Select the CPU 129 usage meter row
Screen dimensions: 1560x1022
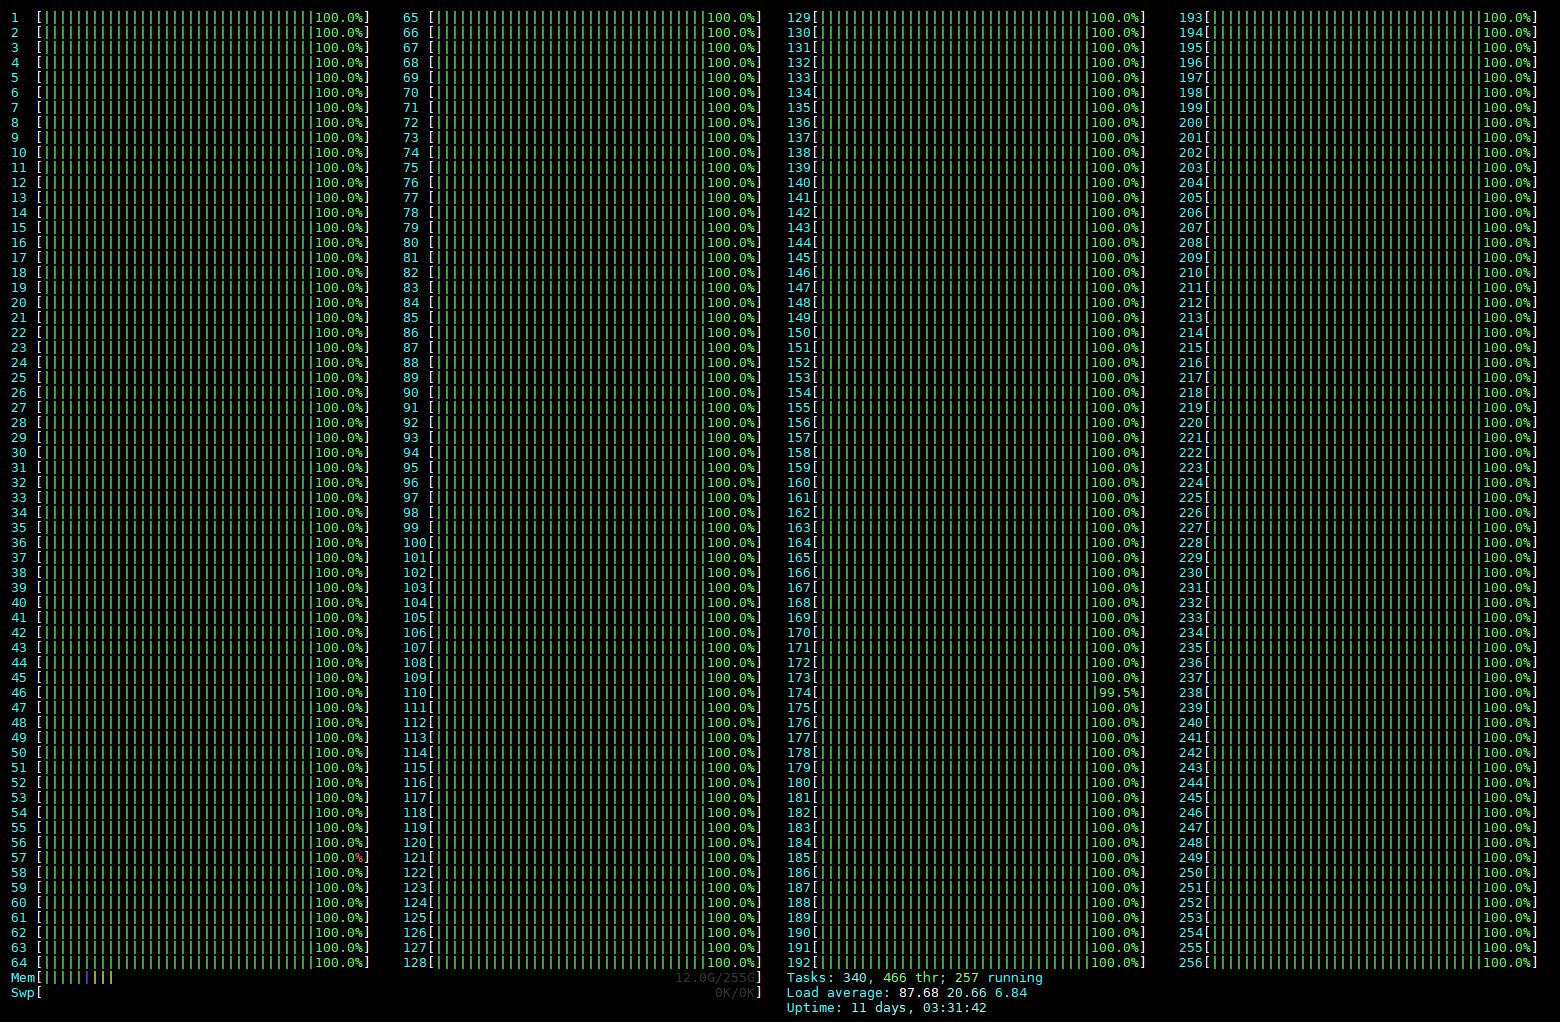[x=966, y=18]
